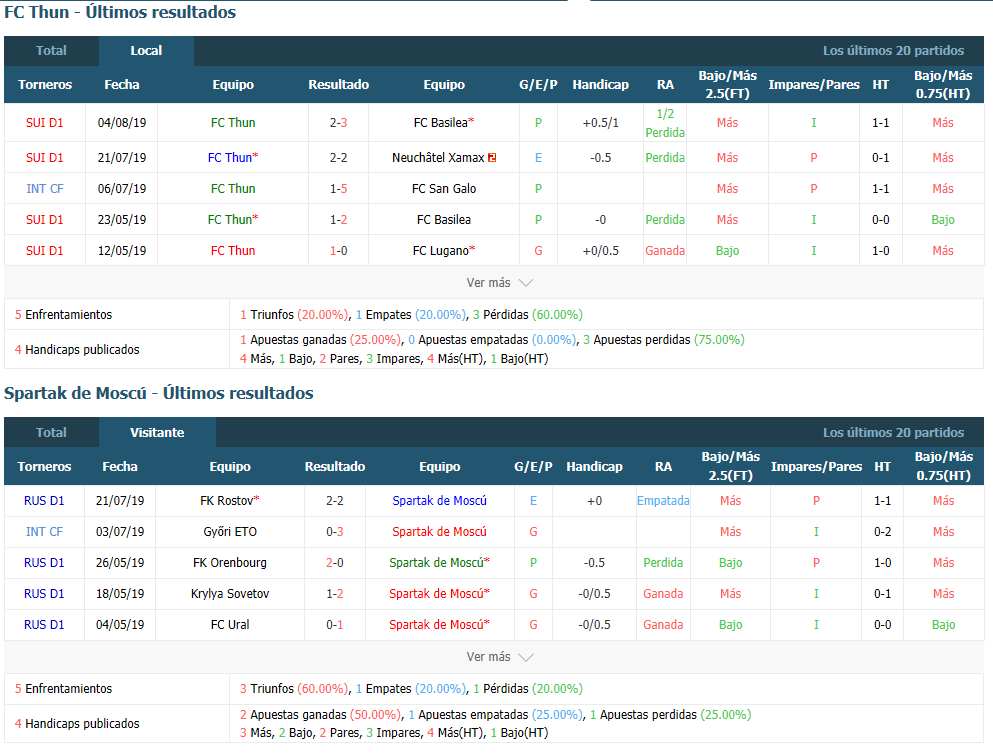
Task: Click "Empatada" in the FK Rostov row
Action: coord(663,501)
